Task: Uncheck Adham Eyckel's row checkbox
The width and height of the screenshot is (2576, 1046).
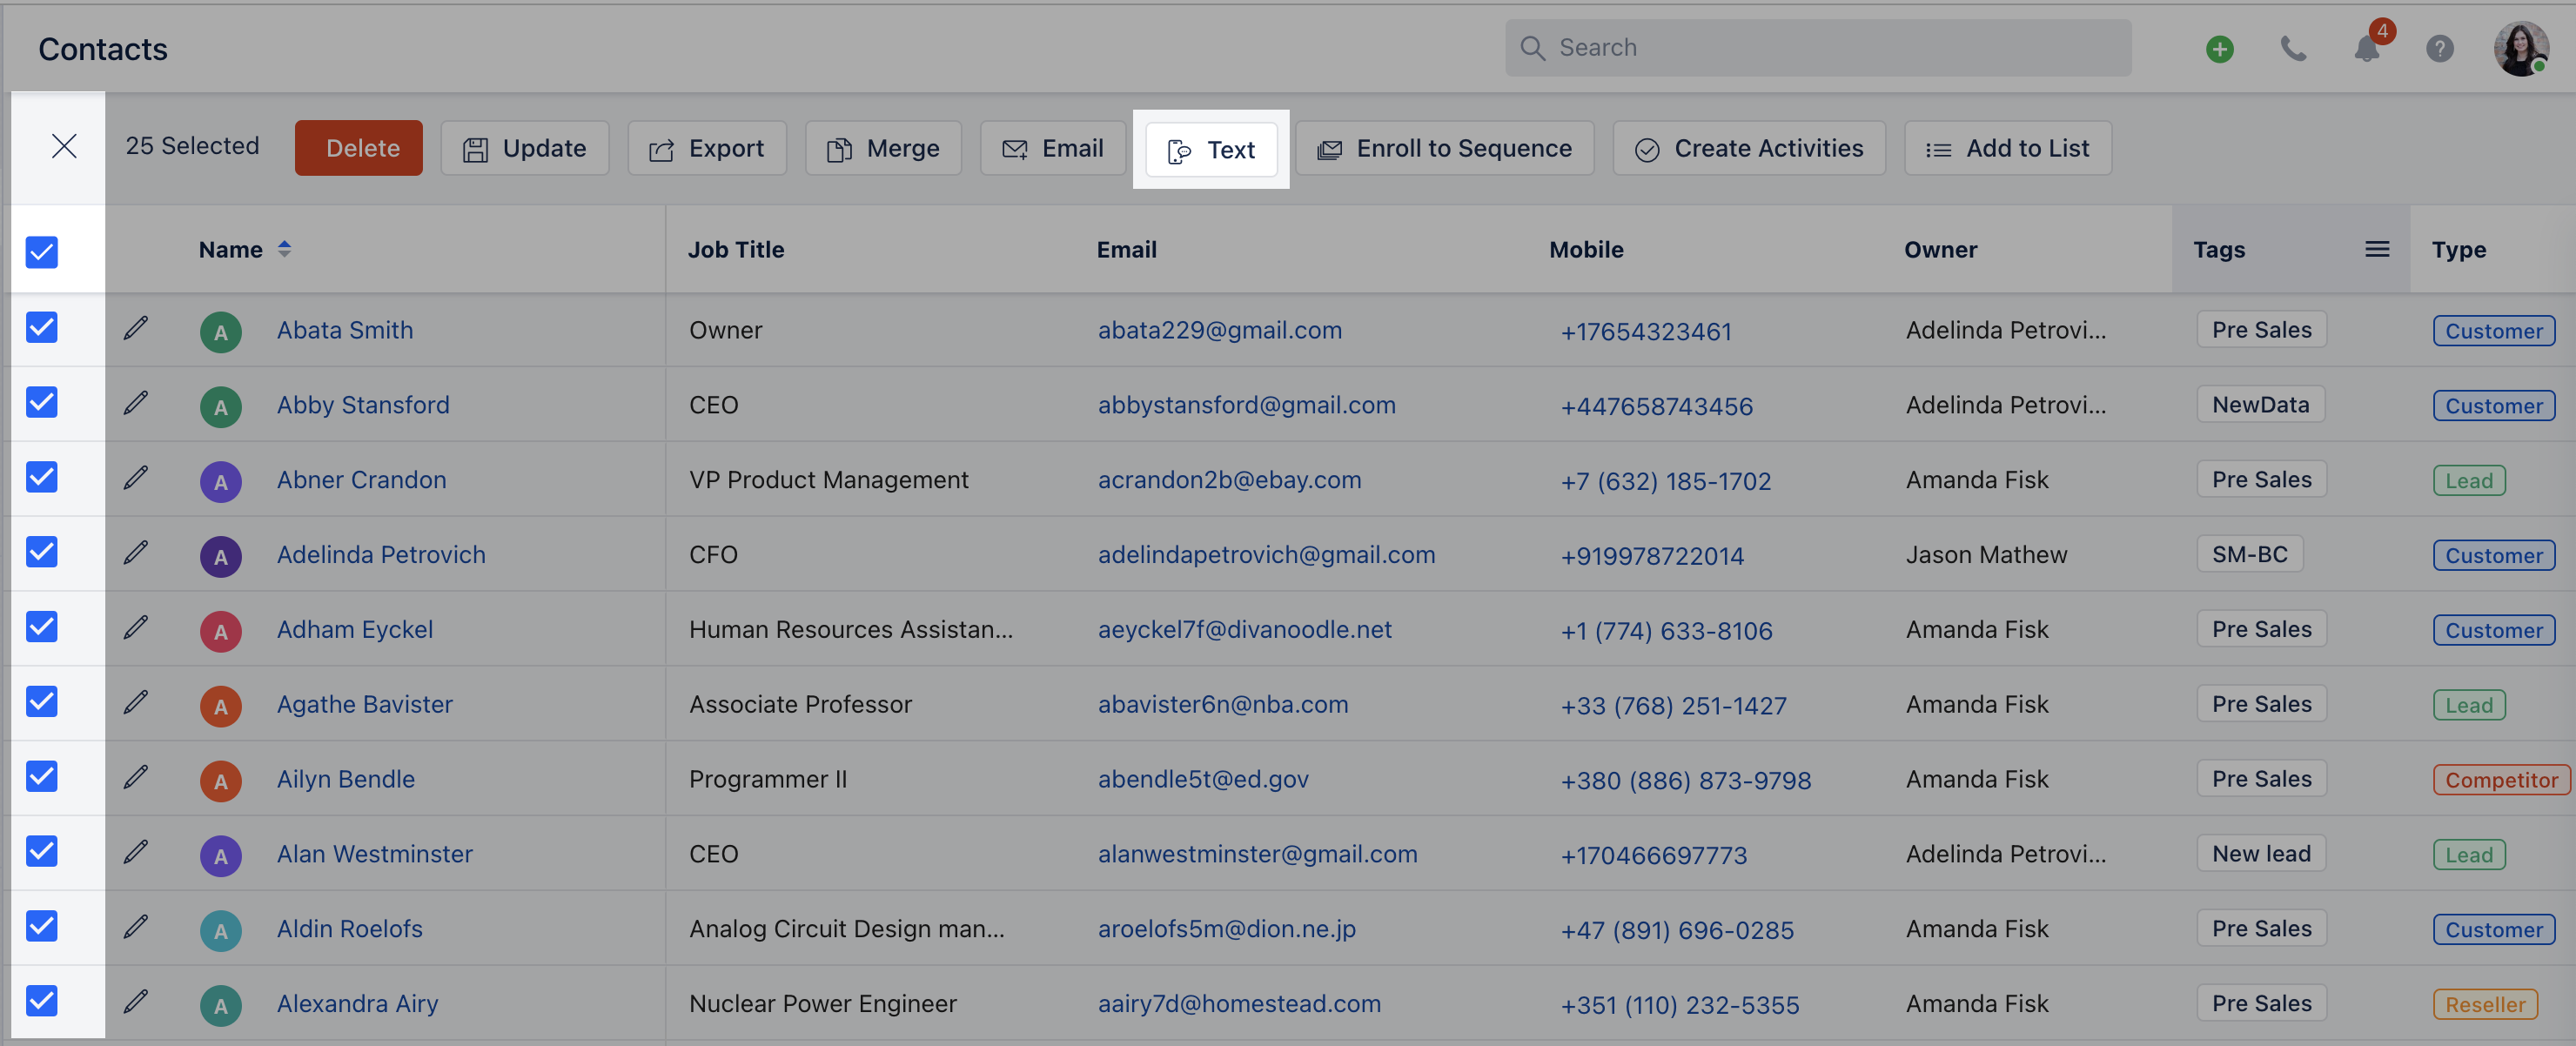Action: point(41,627)
